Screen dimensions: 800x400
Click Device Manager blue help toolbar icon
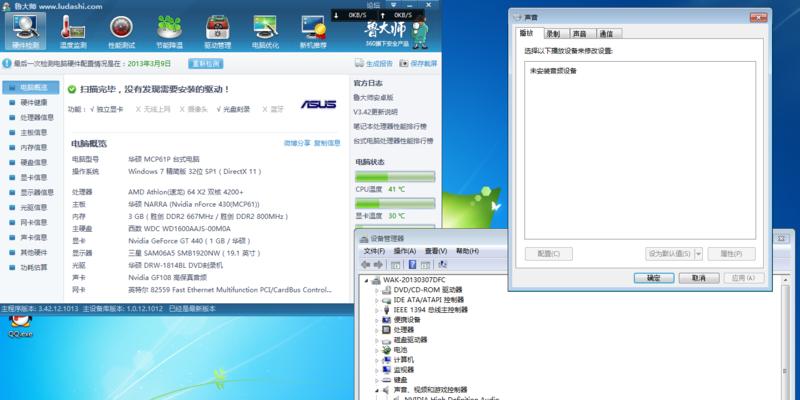[413, 265]
